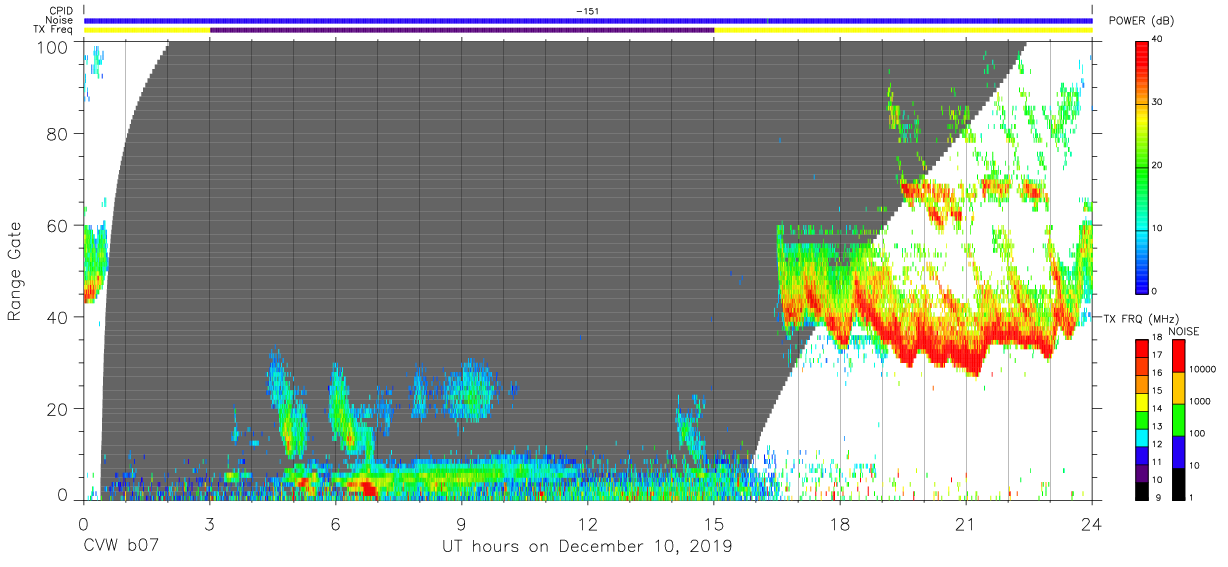Click the UT hour tick 21
The width and height of the screenshot is (1228, 567).
pyautogui.click(x=966, y=523)
